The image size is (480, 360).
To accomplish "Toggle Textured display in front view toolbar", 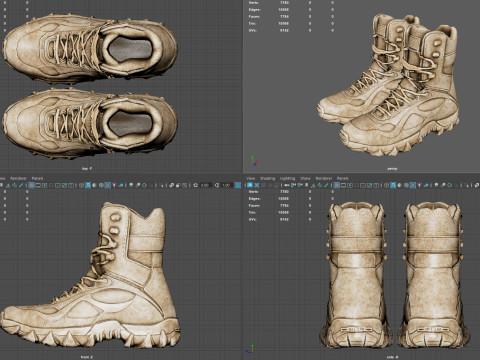I will click(x=107, y=185).
